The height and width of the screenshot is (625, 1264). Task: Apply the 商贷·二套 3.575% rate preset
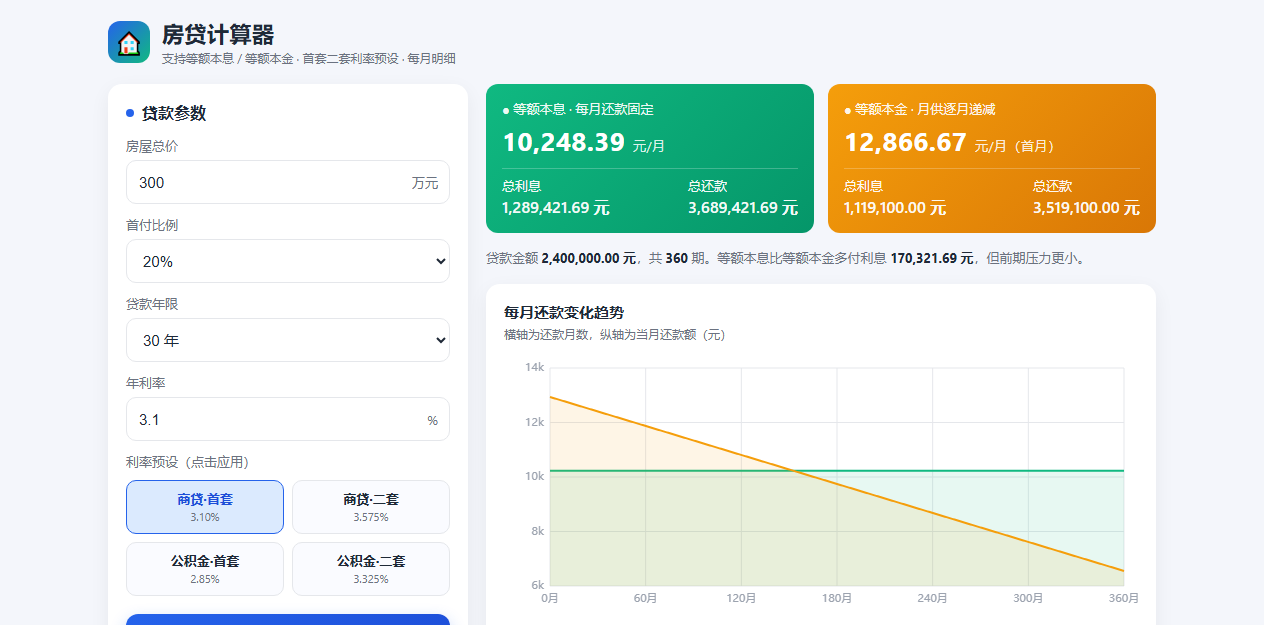[371, 507]
